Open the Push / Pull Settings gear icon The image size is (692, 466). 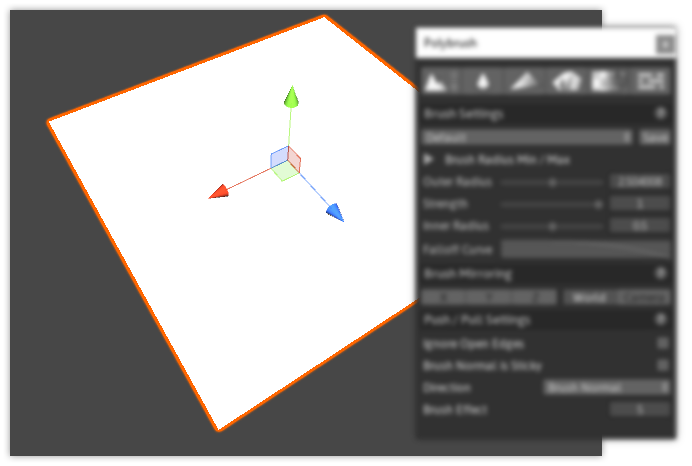[661, 320]
